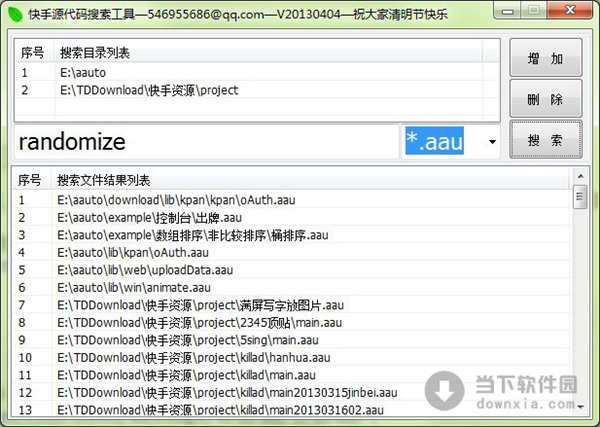This screenshot has width=600, height=427.
Task: Select result animate.aau
Action: tap(140, 287)
